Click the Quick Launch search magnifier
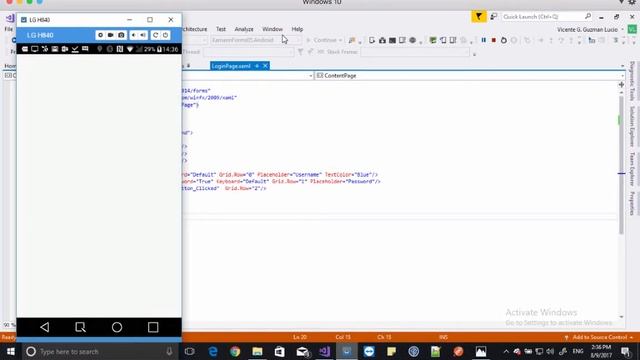This screenshot has height=360, width=640. 588,16
